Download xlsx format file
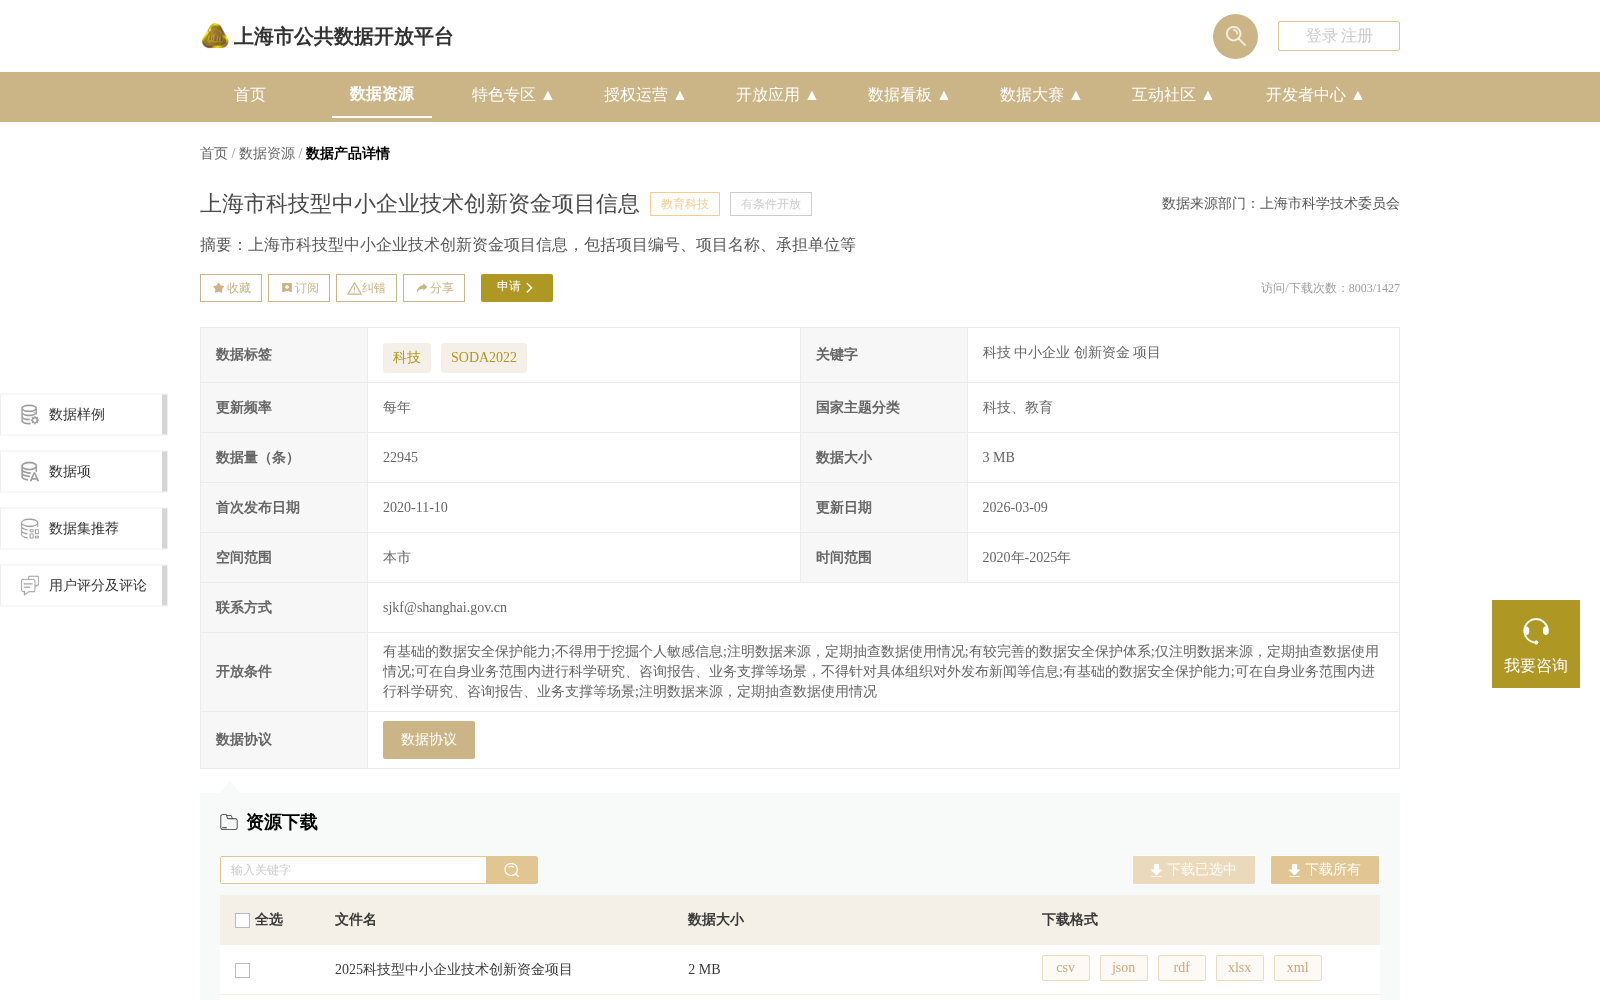Viewport: 1600px width, 1000px height. [1240, 968]
